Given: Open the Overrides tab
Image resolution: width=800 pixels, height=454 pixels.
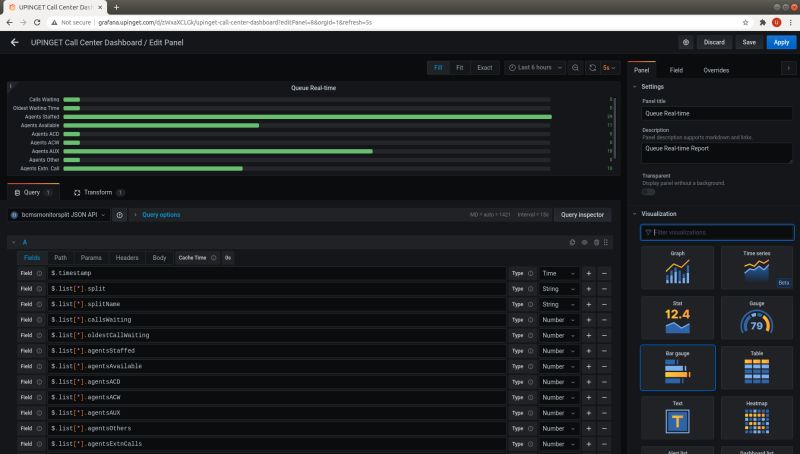Looking at the screenshot, I should point(716,70).
